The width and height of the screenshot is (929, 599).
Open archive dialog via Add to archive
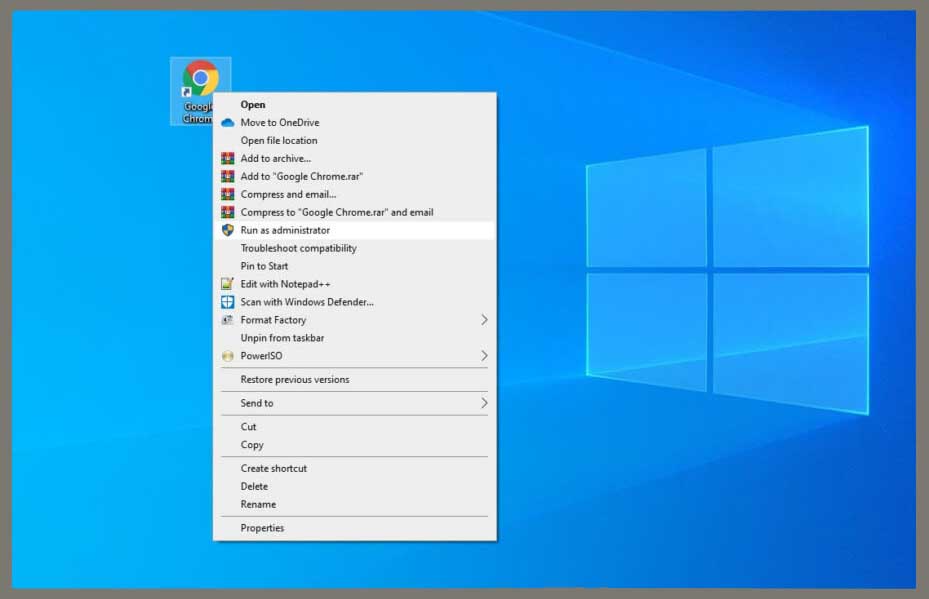click(x=275, y=158)
